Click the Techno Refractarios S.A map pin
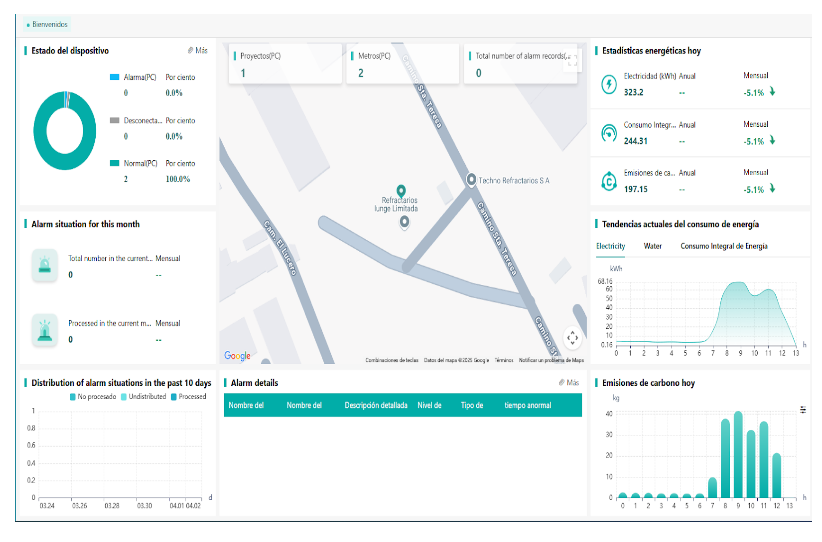 point(471,180)
